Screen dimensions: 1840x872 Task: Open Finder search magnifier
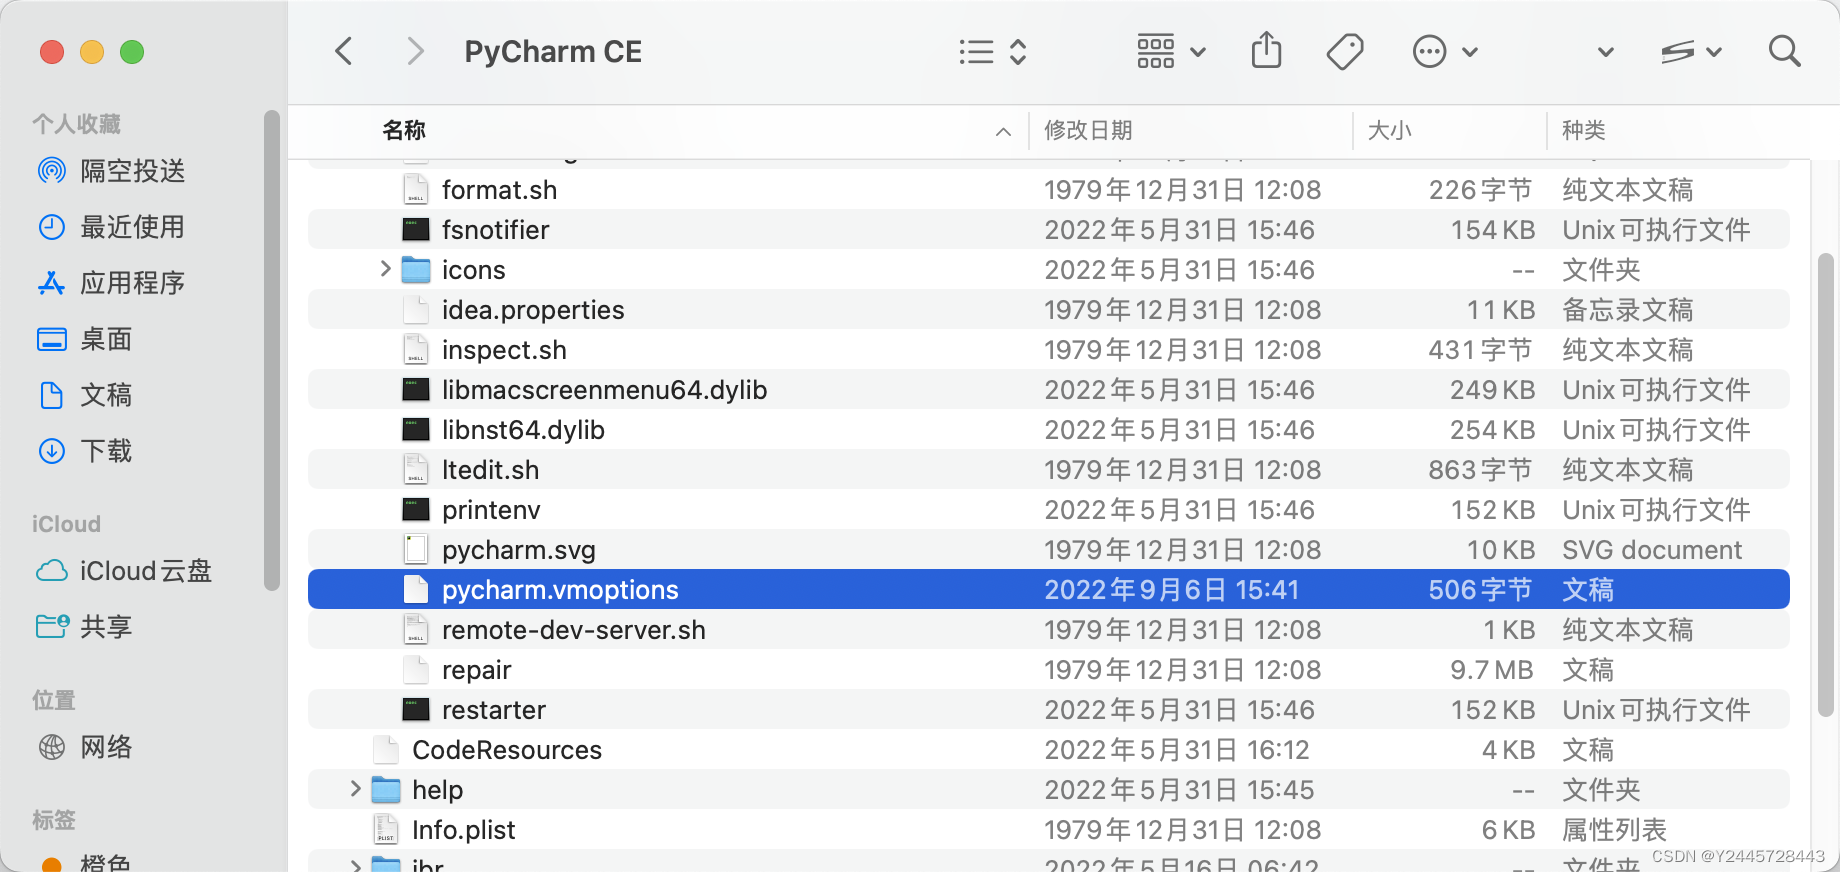click(x=1784, y=51)
